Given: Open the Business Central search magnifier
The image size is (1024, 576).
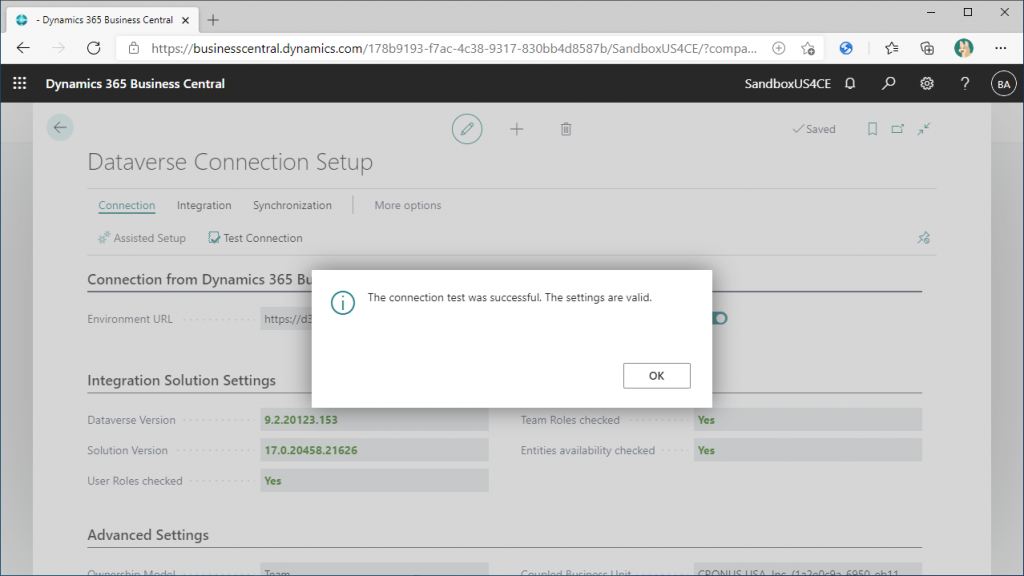Looking at the screenshot, I should coord(888,84).
